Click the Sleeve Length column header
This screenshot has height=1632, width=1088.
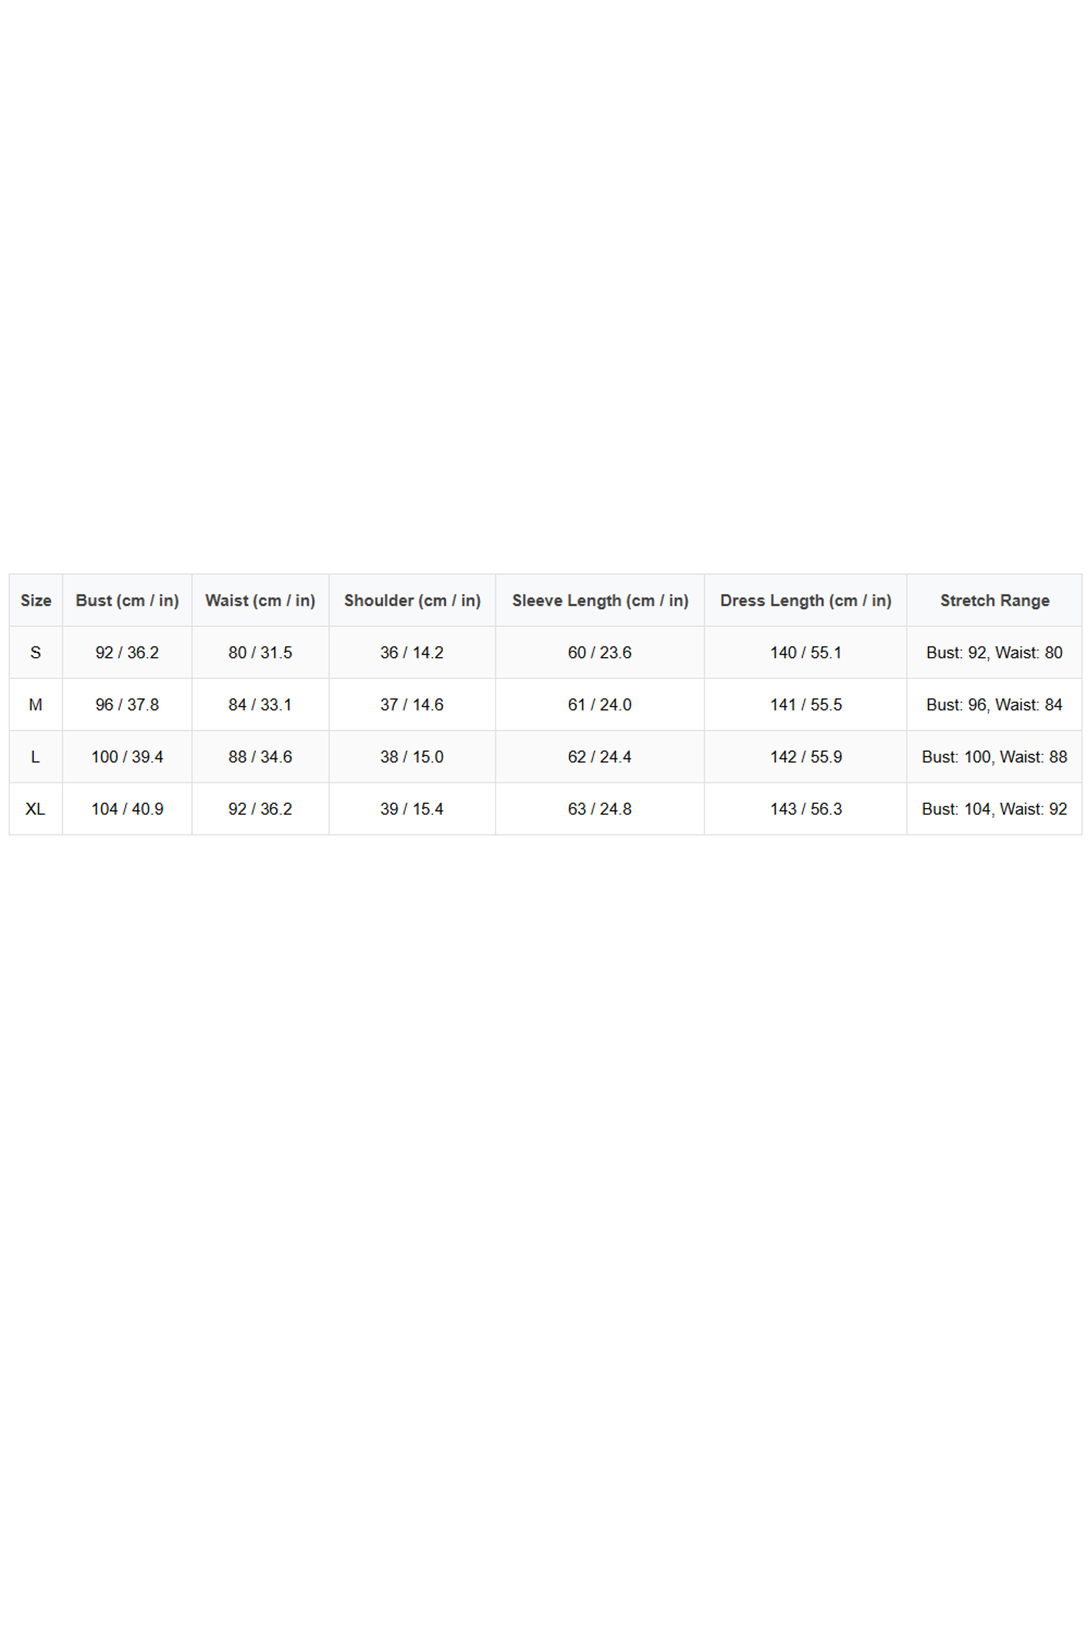pyautogui.click(x=600, y=600)
